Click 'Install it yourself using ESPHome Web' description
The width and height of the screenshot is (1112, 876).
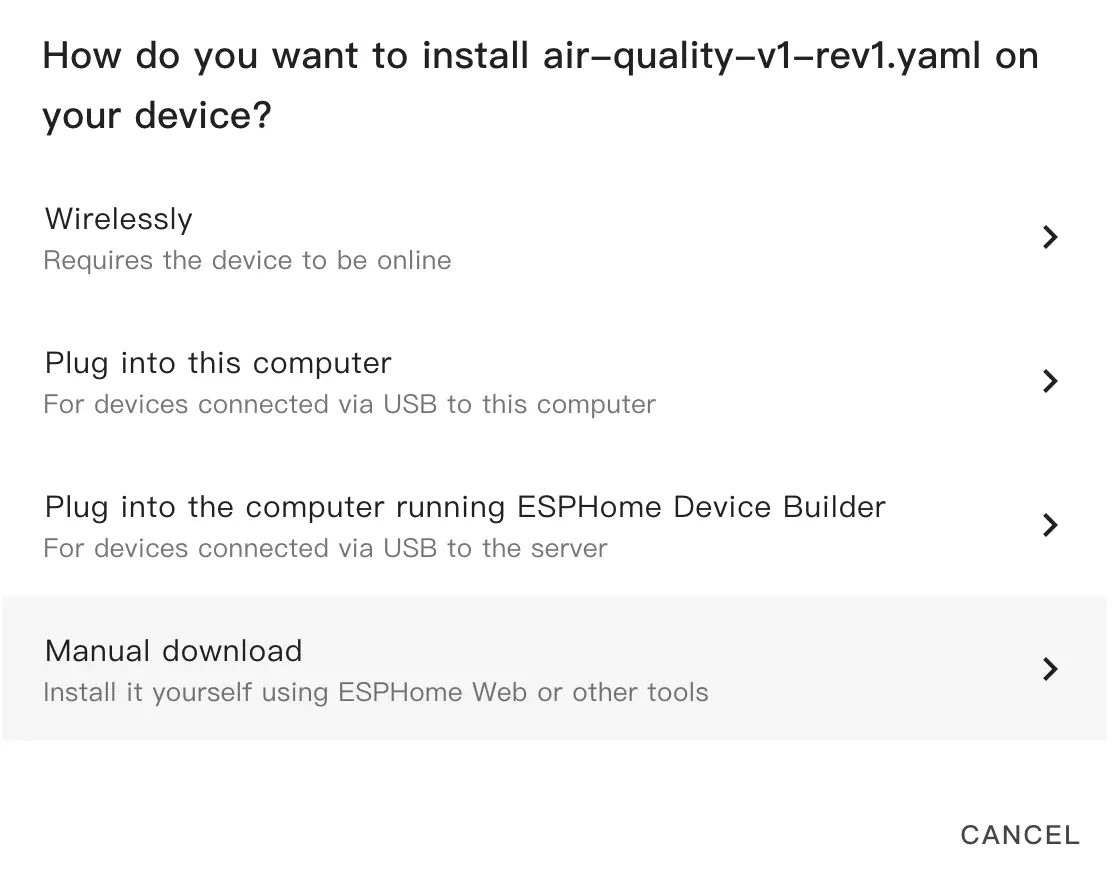pyautogui.click(x=375, y=693)
